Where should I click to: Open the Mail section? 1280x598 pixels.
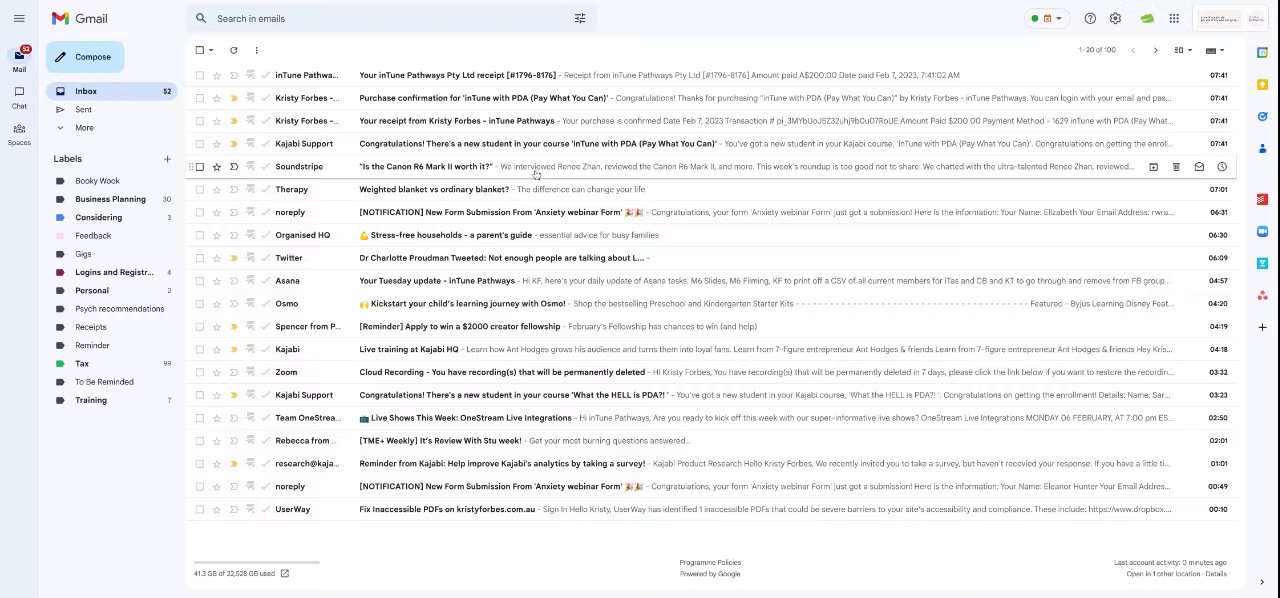point(19,59)
